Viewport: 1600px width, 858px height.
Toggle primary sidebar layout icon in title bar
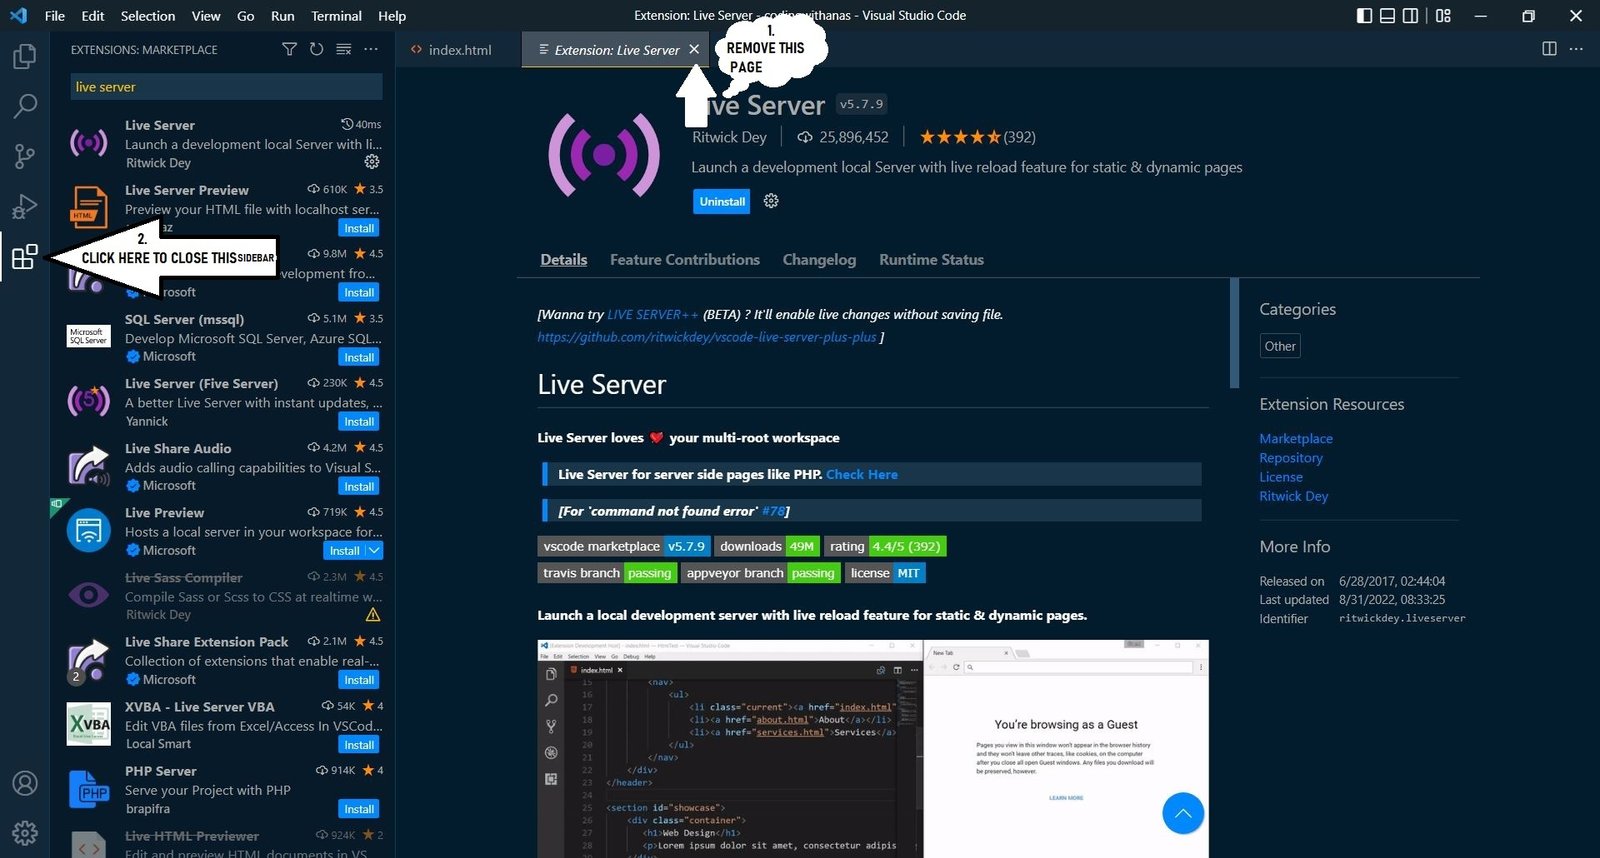pos(1364,16)
